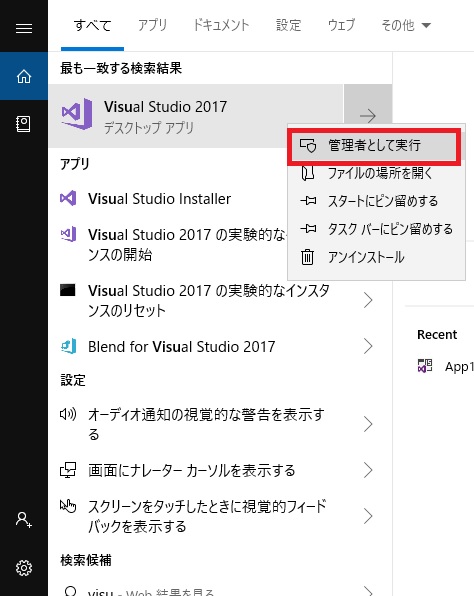Click the add account person icon
The image size is (474, 596).
click(24, 520)
